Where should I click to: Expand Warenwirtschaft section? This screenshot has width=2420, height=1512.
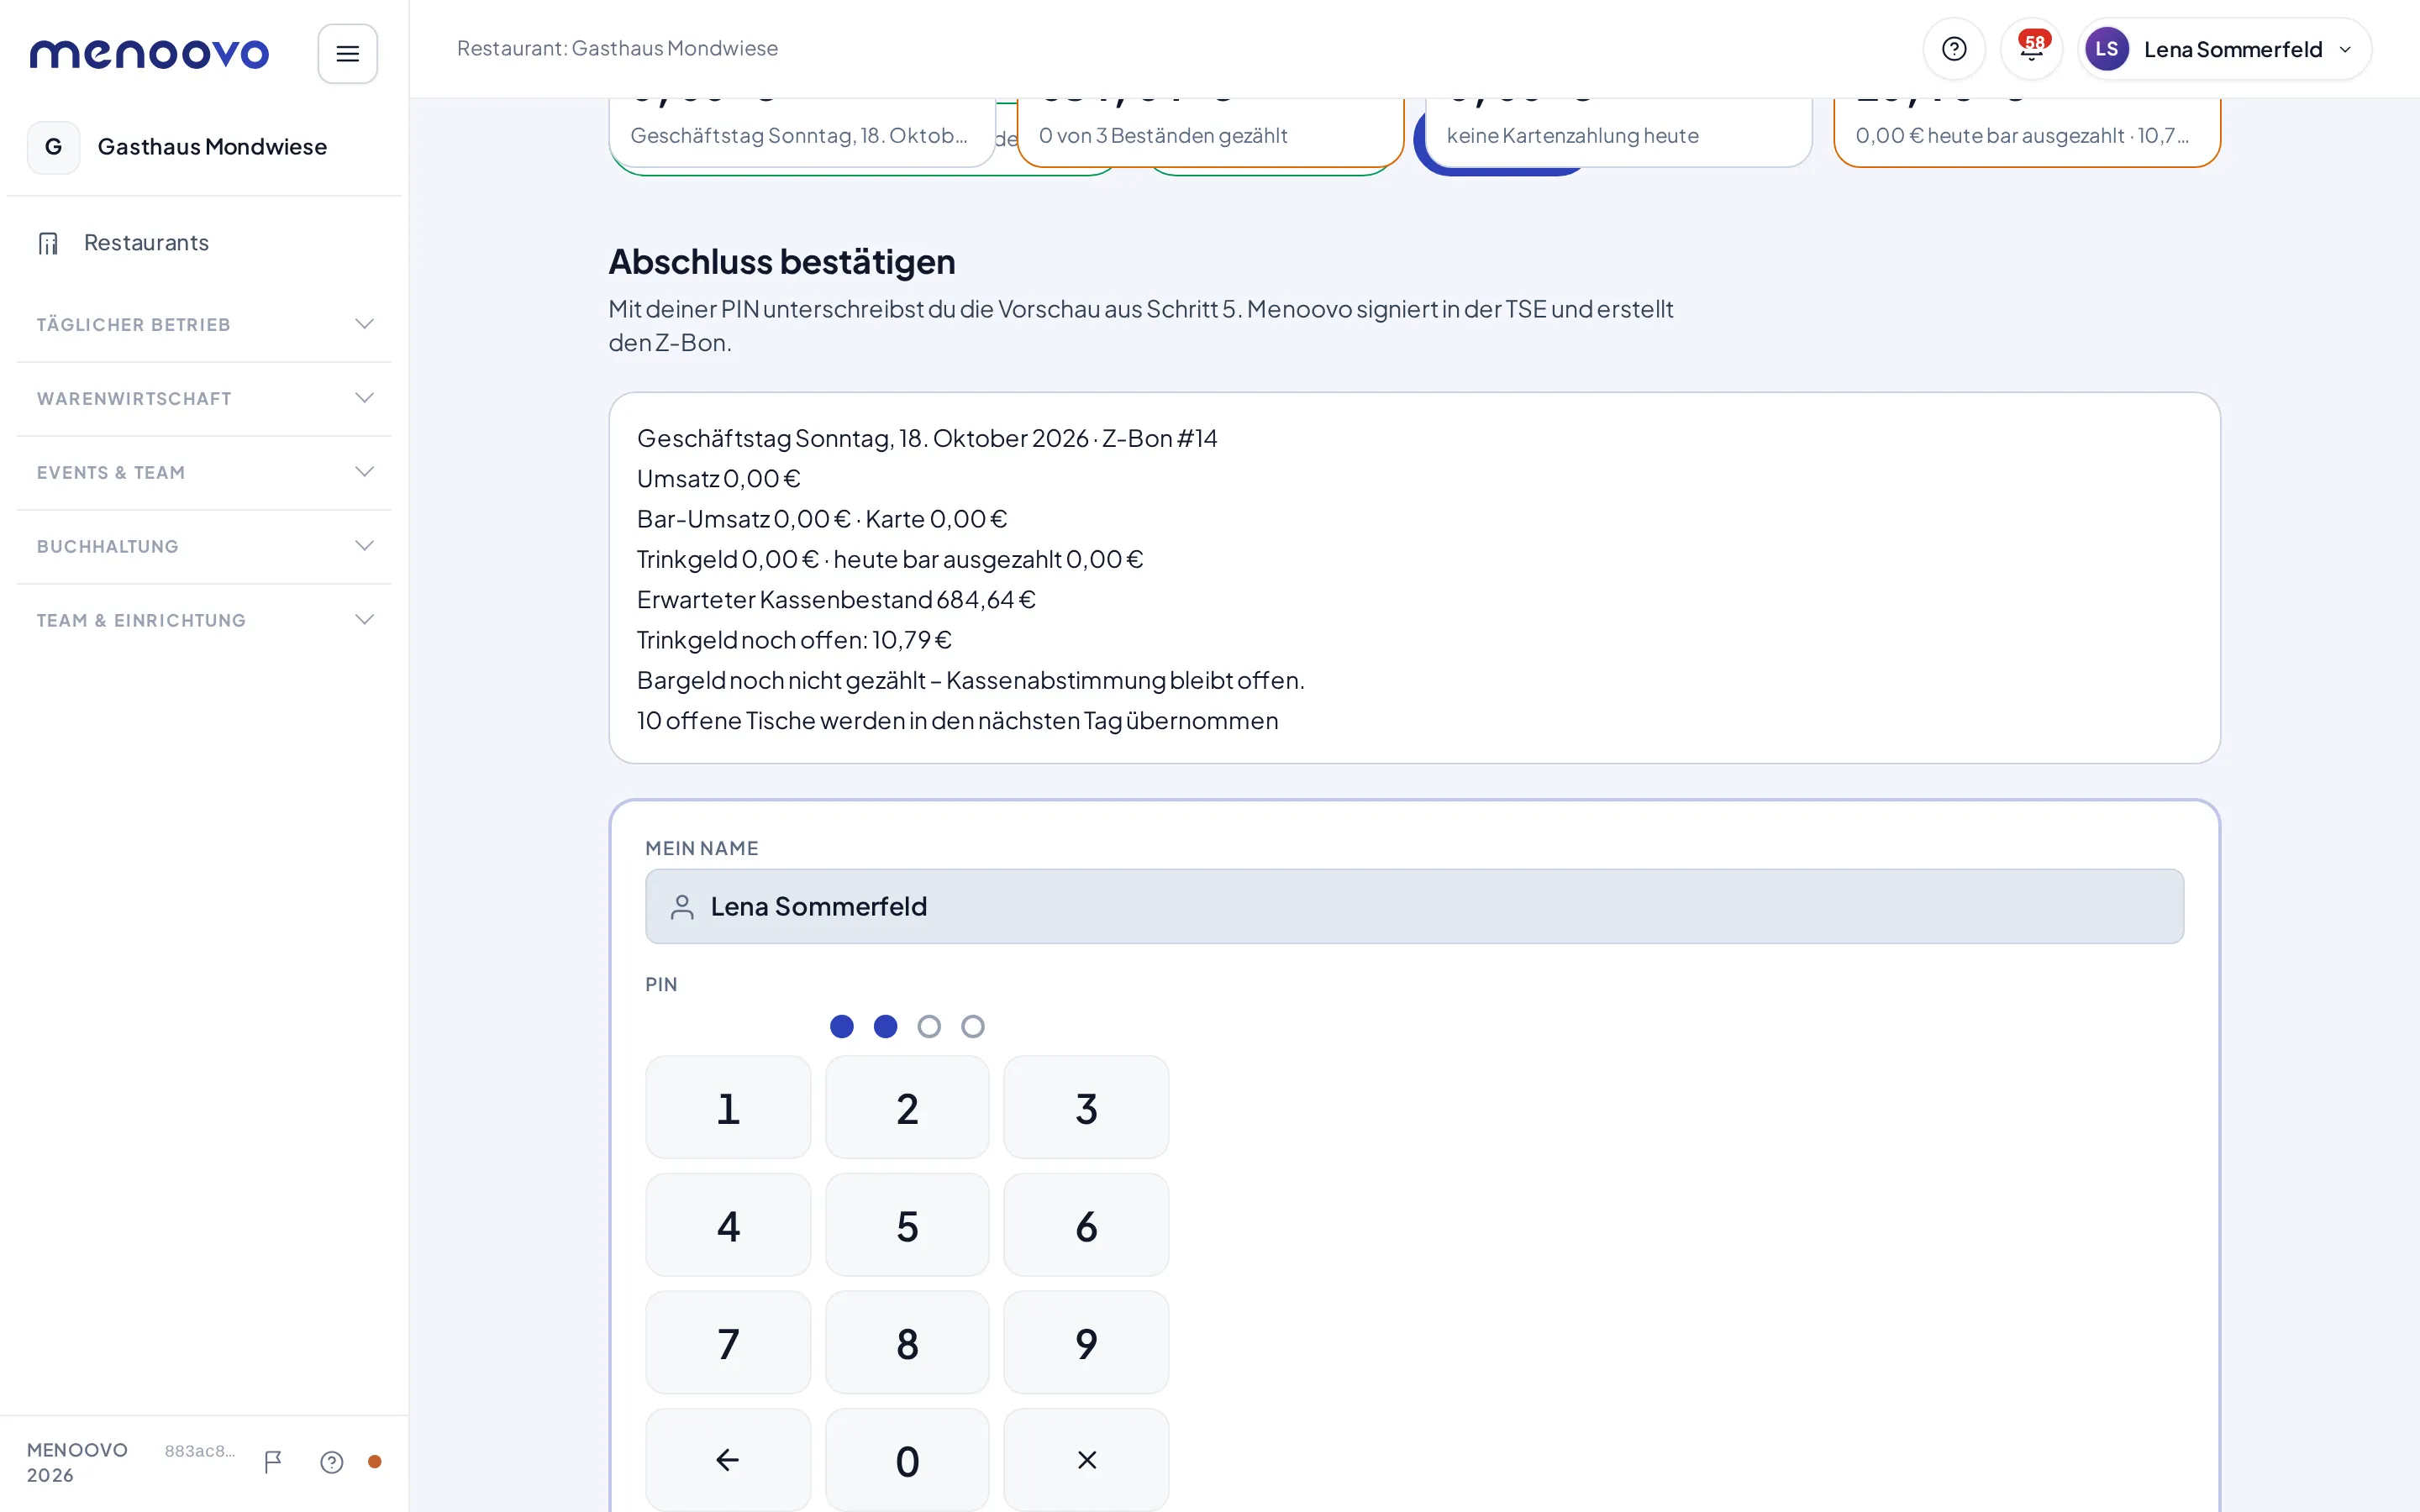click(204, 398)
